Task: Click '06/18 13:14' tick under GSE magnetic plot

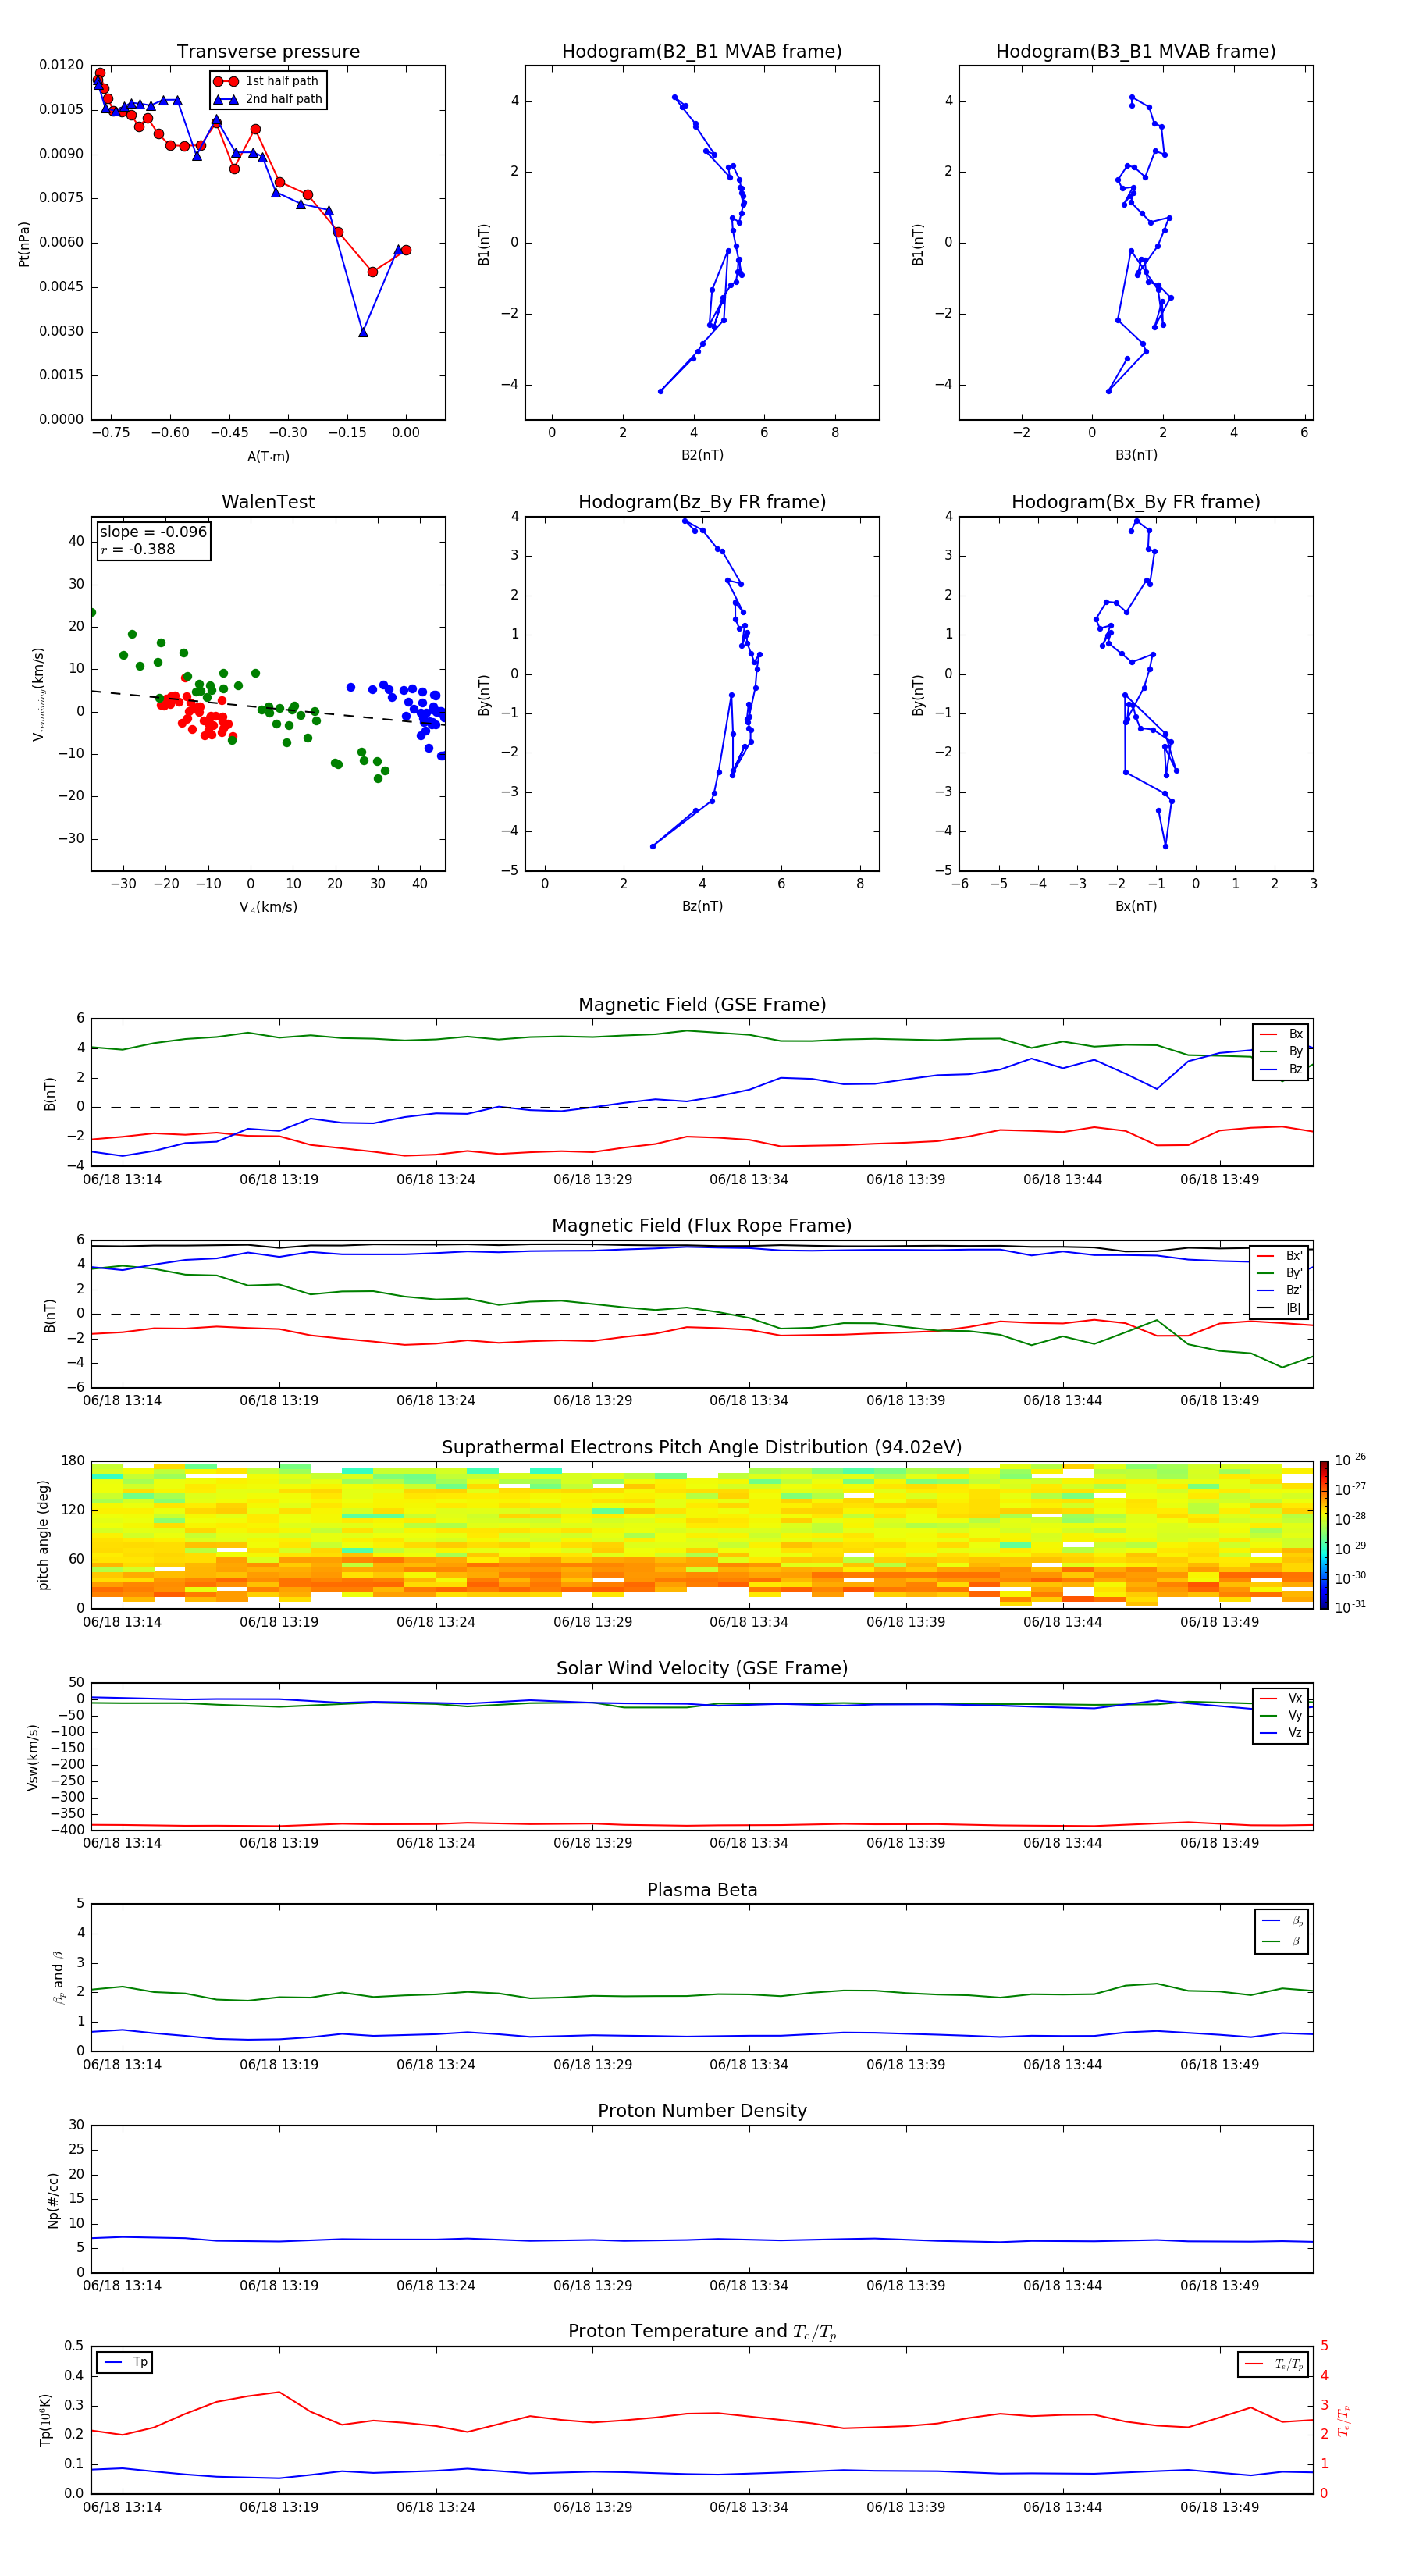Action: pyautogui.click(x=122, y=1179)
